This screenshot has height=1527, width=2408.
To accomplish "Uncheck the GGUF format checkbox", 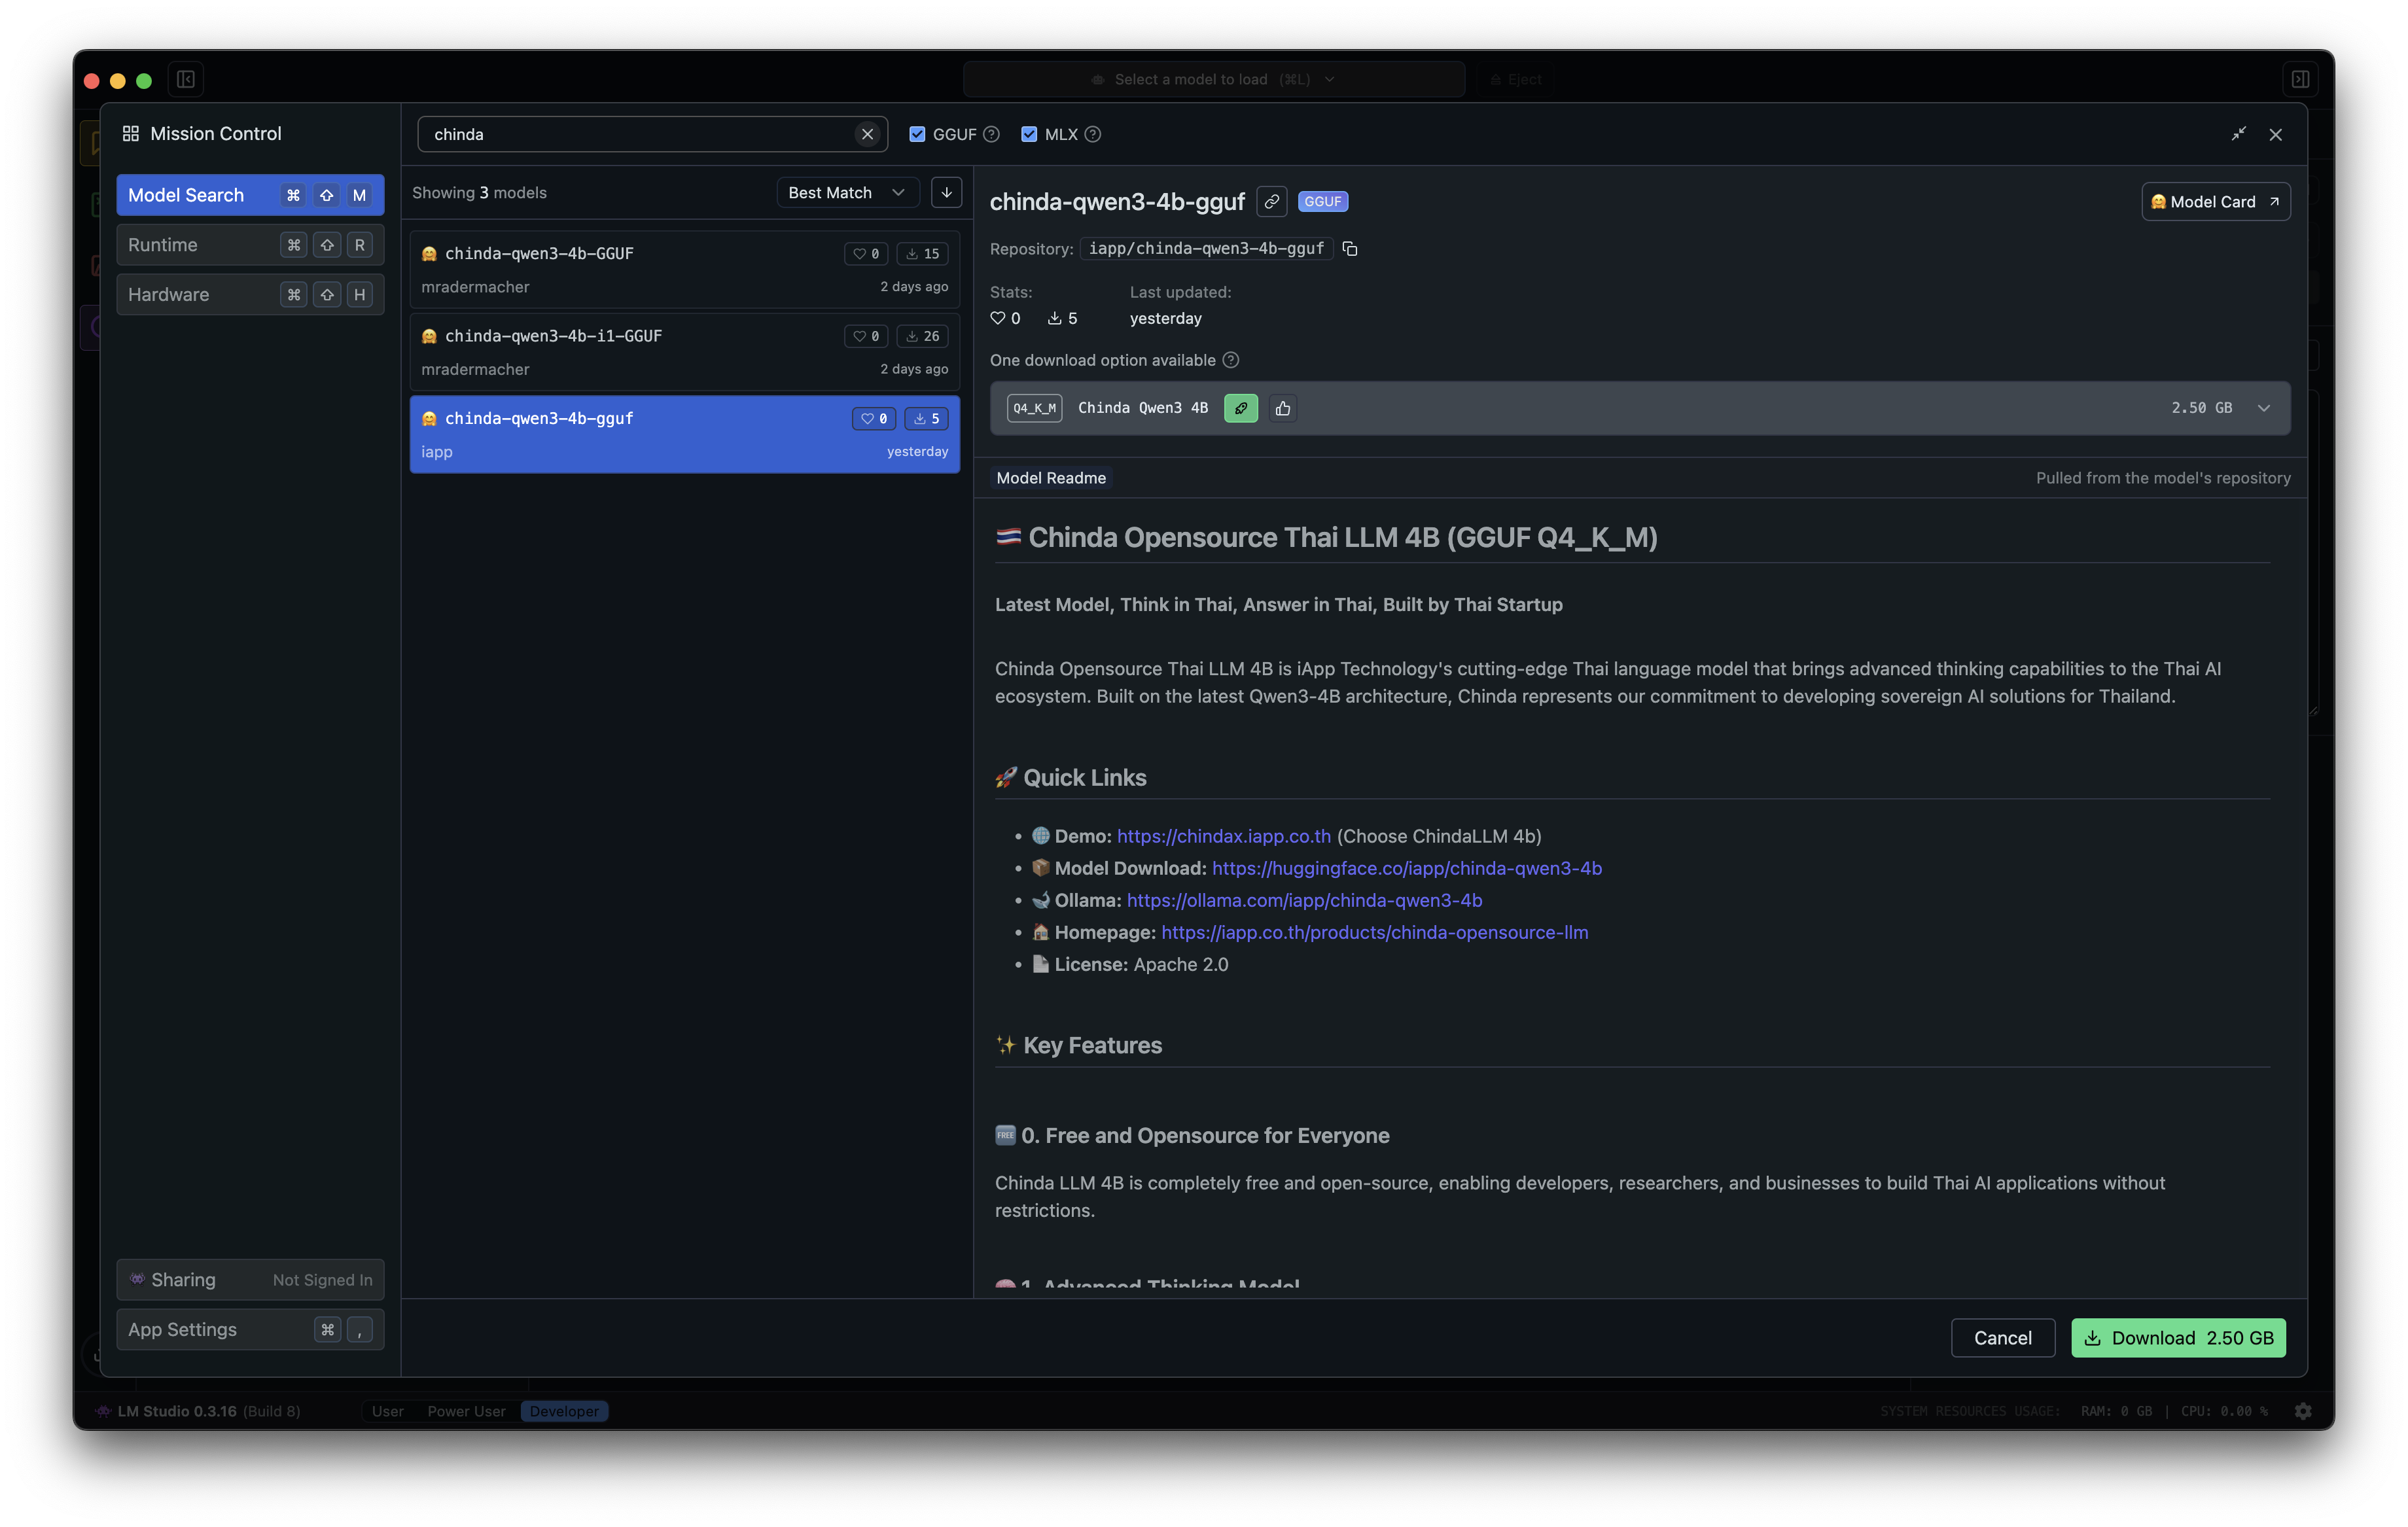I will pos(917,134).
